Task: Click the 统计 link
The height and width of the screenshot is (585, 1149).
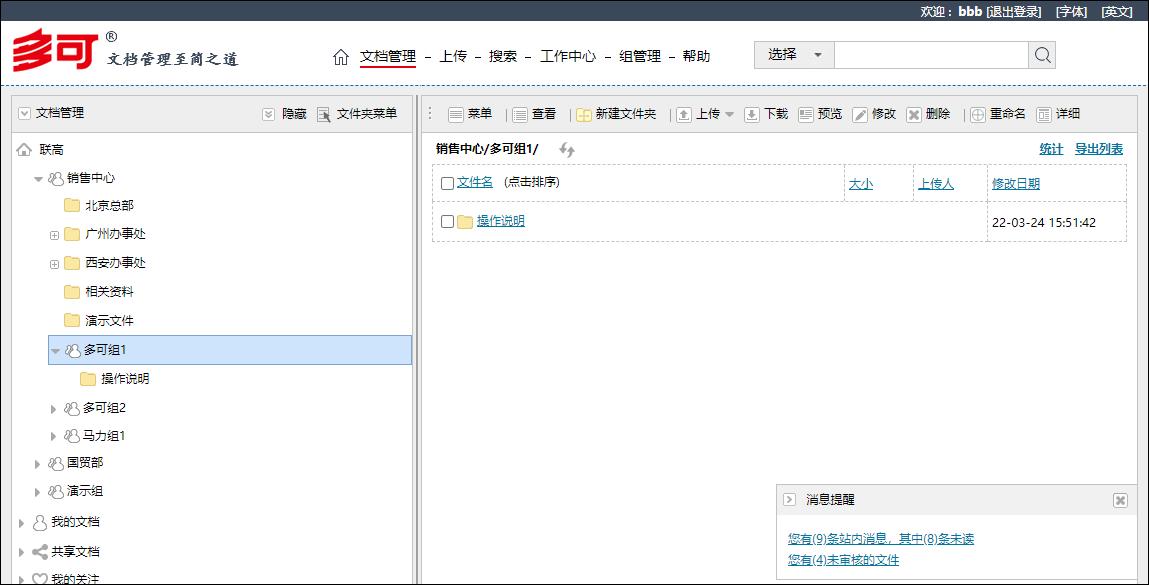Action: click(1050, 148)
